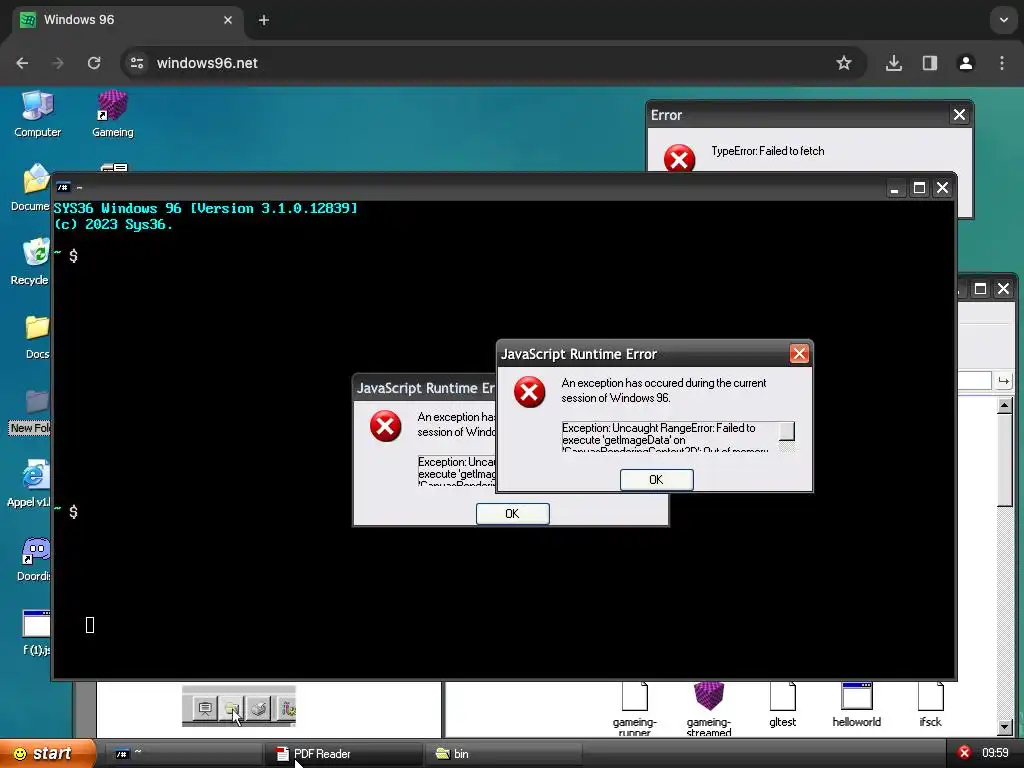1024x768 pixels.
Task: Click the '(c) 2023 Sys36.' terminal line
Action: [113, 224]
